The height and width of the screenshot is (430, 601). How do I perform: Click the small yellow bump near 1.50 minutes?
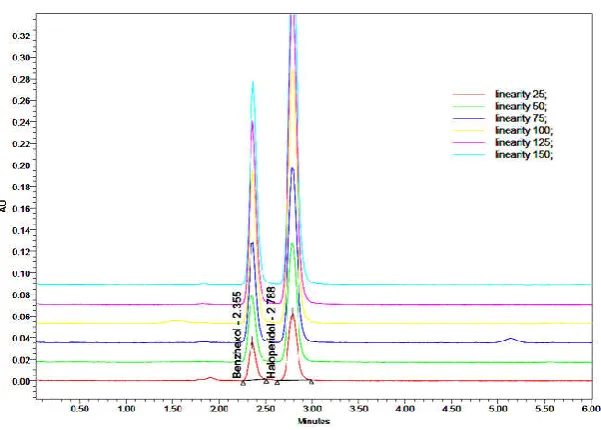click(558, 321)
